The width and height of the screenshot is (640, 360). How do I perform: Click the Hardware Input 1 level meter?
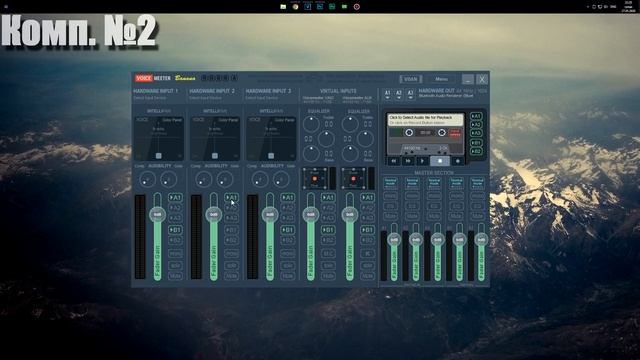(x=140, y=237)
